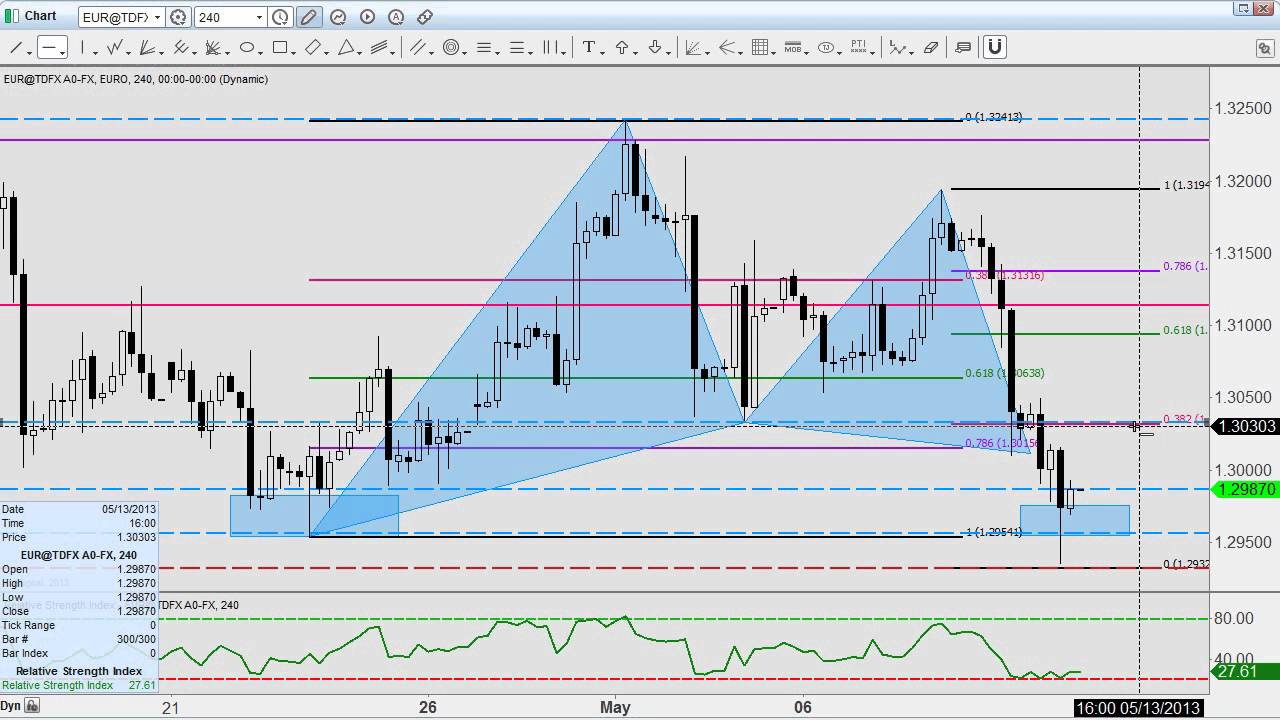Click the eraser tool to delete drawings
This screenshot has height=720, width=1280.
[931, 47]
